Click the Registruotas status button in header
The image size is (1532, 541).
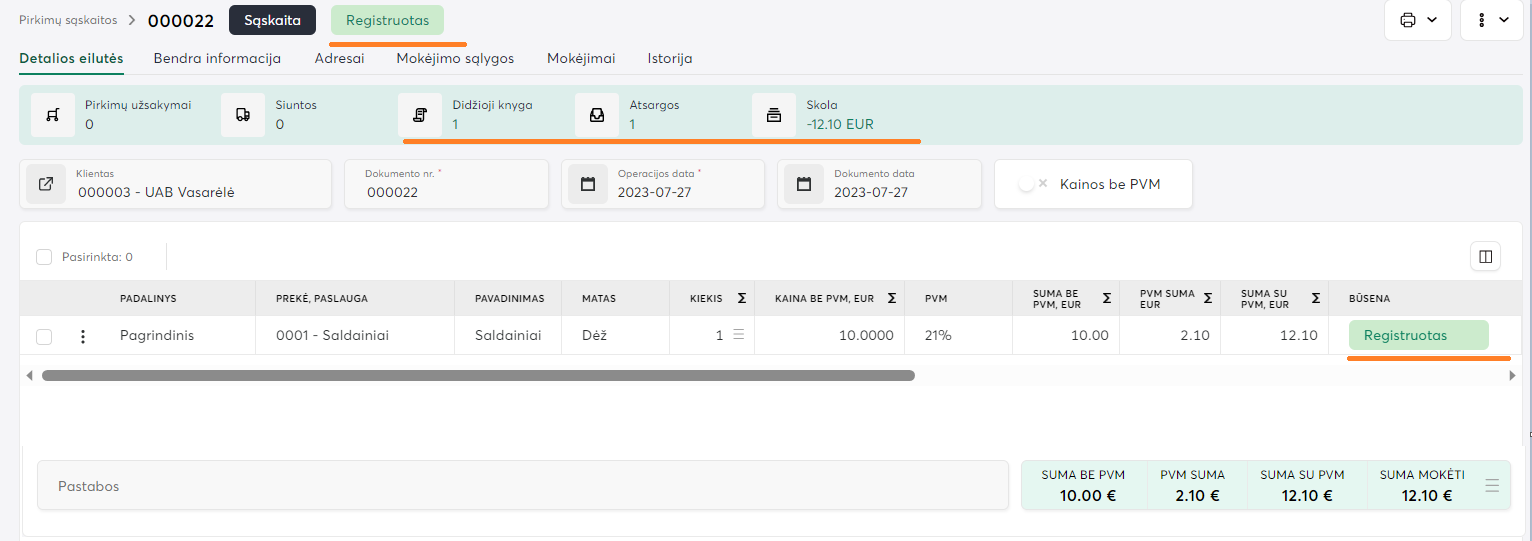tap(387, 20)
